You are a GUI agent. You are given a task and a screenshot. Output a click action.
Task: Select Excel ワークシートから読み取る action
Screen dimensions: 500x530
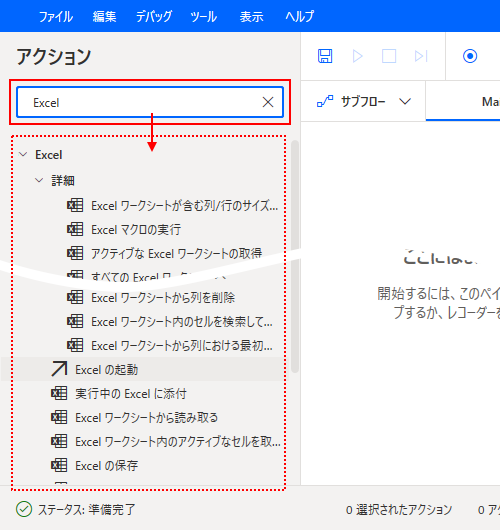(x=146, y=417)
